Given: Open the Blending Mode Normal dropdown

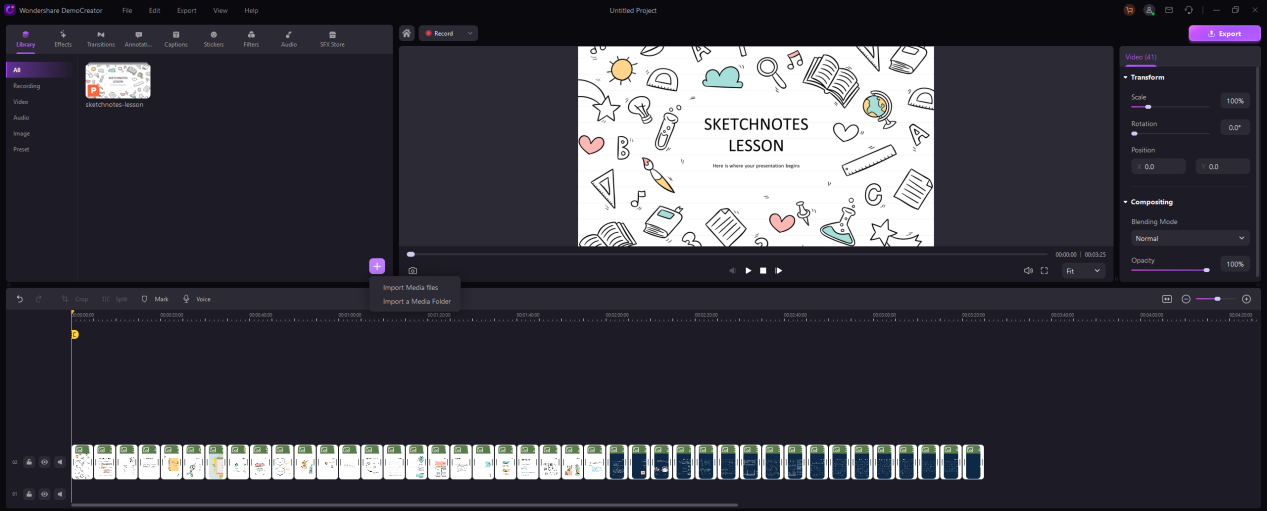Looking at the screenshot, I should [x=1190, y=238].
